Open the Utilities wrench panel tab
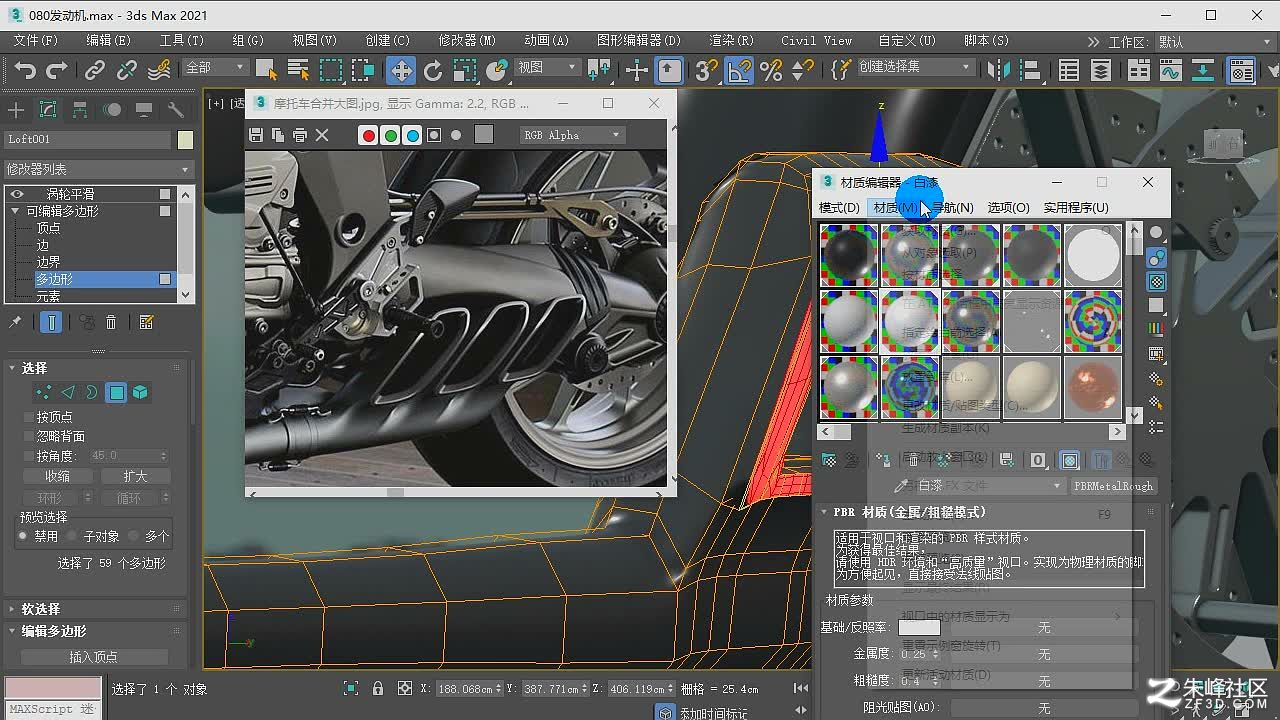Image resolution: width=1280 pixels, height=720 pixels. coord(176,110)
